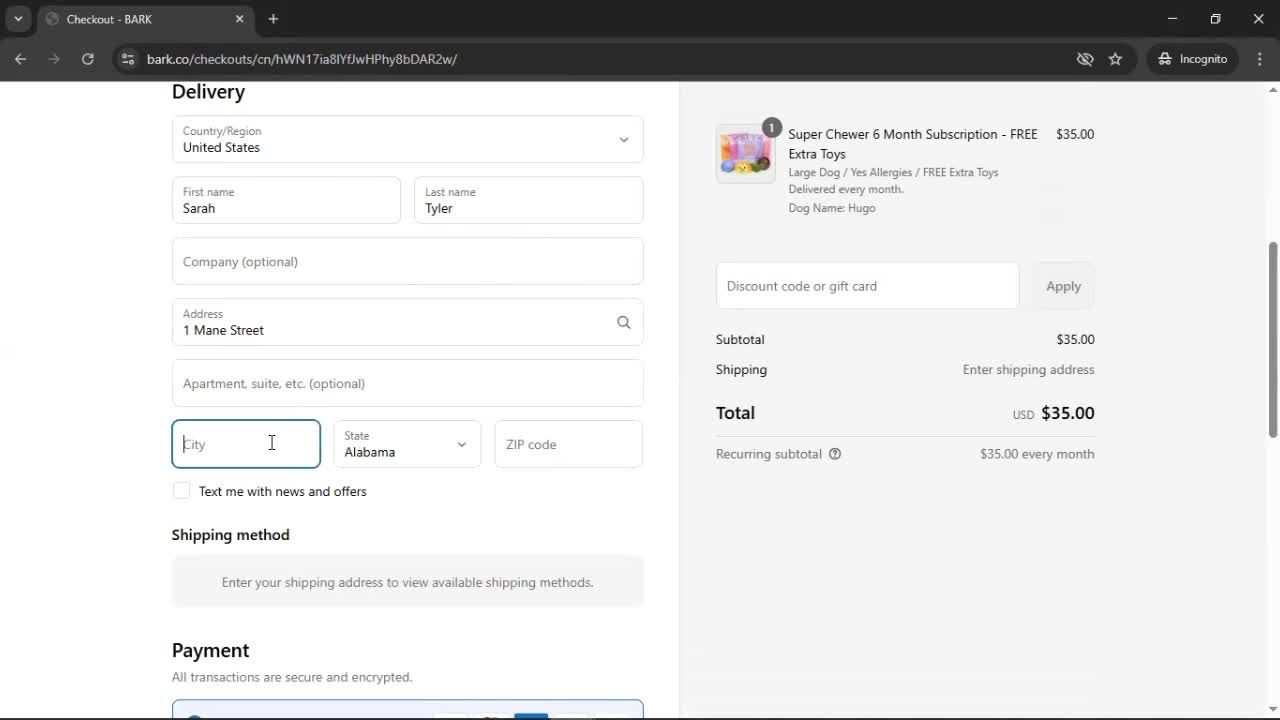
Task: Reload the checkout page
Action: pos(88,59)
